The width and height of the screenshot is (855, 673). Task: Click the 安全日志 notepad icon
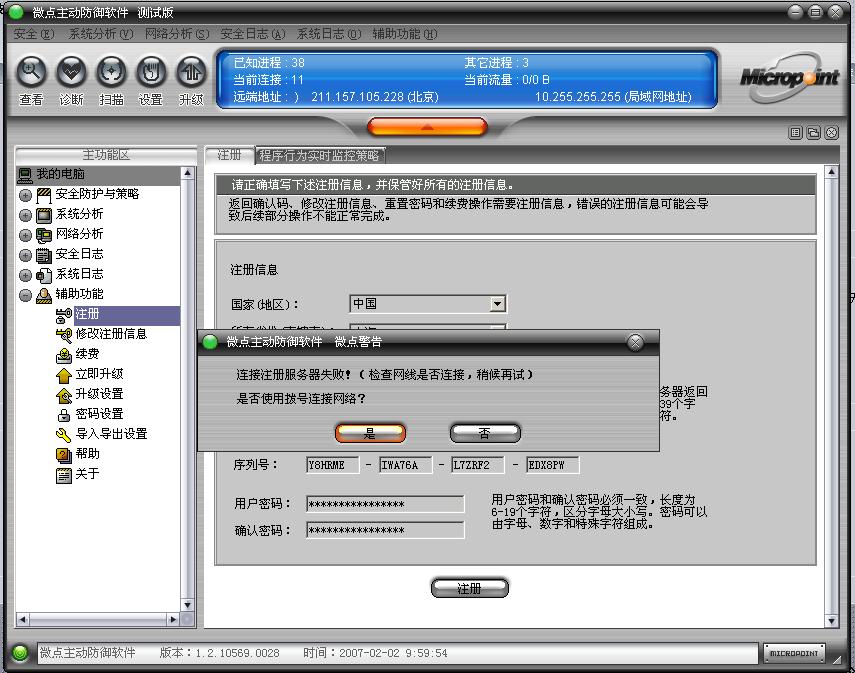point(44,255)
